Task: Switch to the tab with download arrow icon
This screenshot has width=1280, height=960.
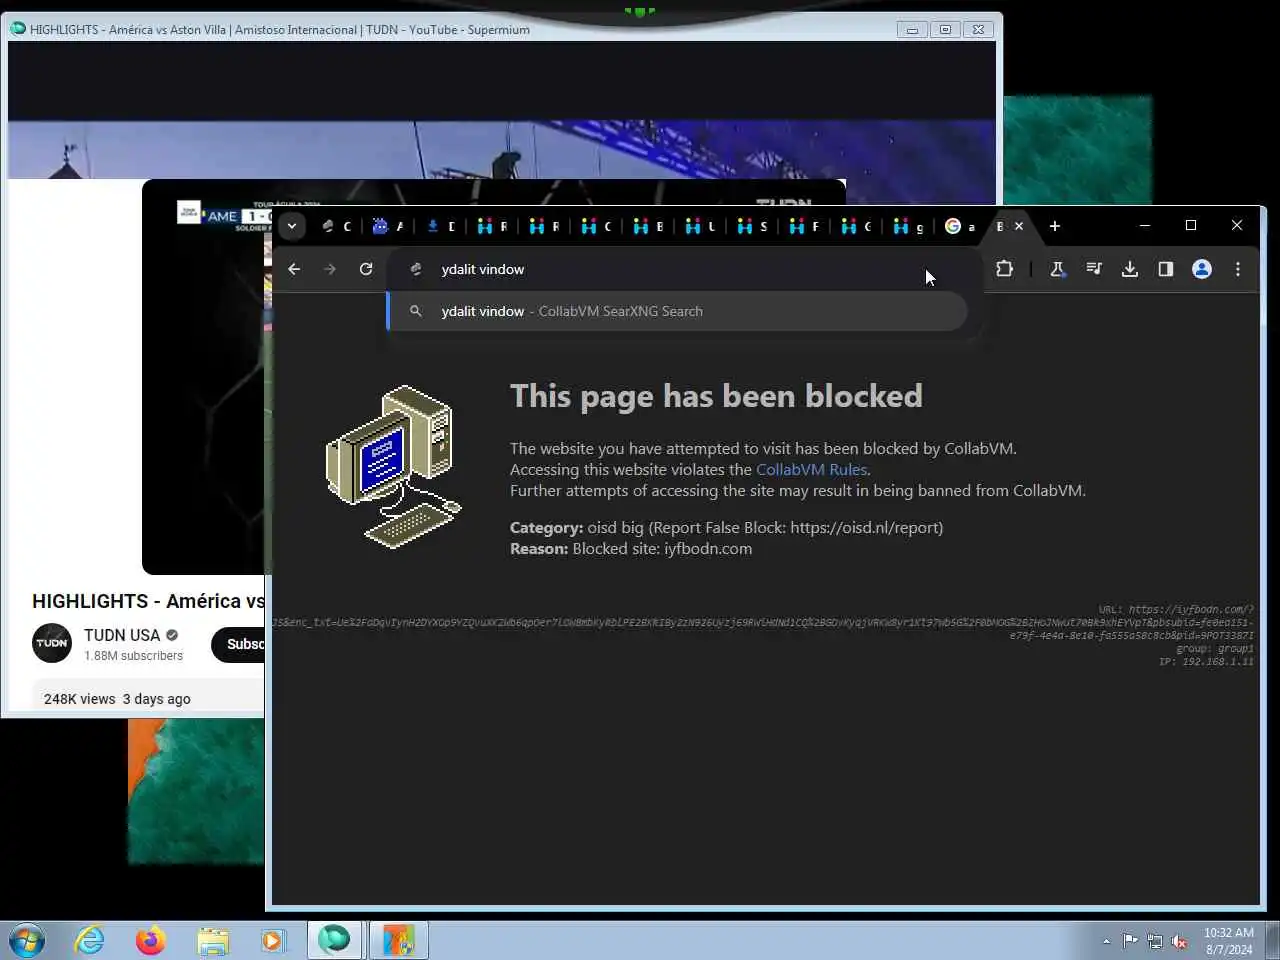Action: pyautogui.click(x=439, y=226)
